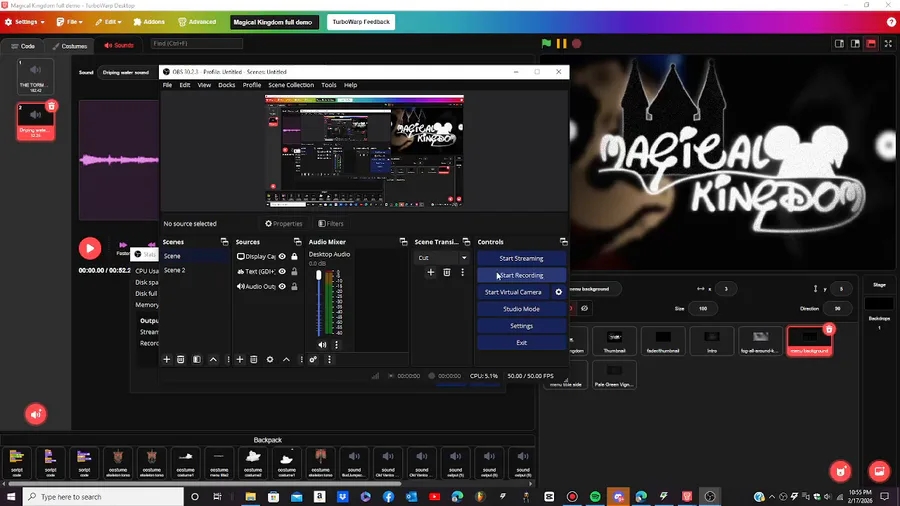
Task: Open Scenes dock three-dot overflow menu
Action: 228,360
